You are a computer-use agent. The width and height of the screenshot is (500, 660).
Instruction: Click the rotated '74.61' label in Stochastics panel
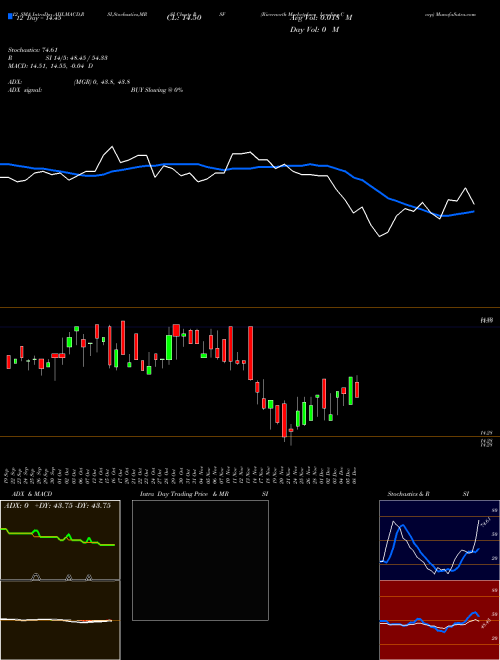click(x=484, y=522)
